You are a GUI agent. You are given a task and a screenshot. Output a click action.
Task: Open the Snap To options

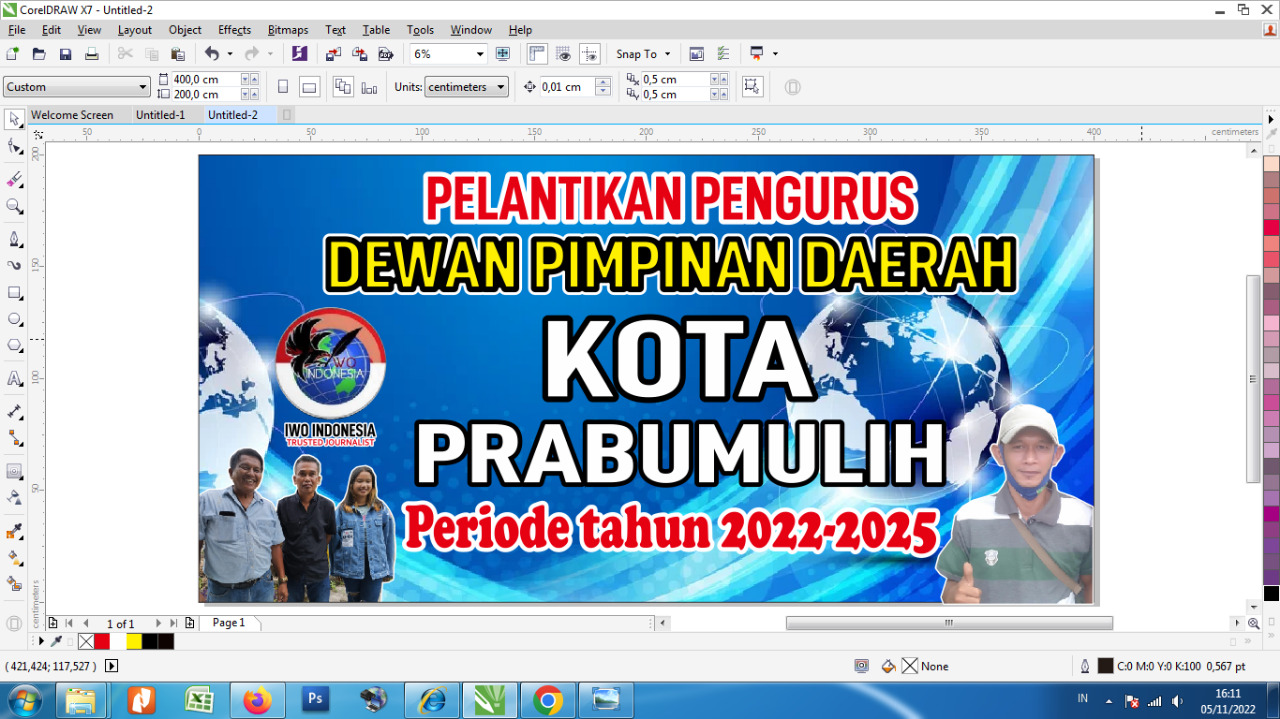(x=643, y=54)
